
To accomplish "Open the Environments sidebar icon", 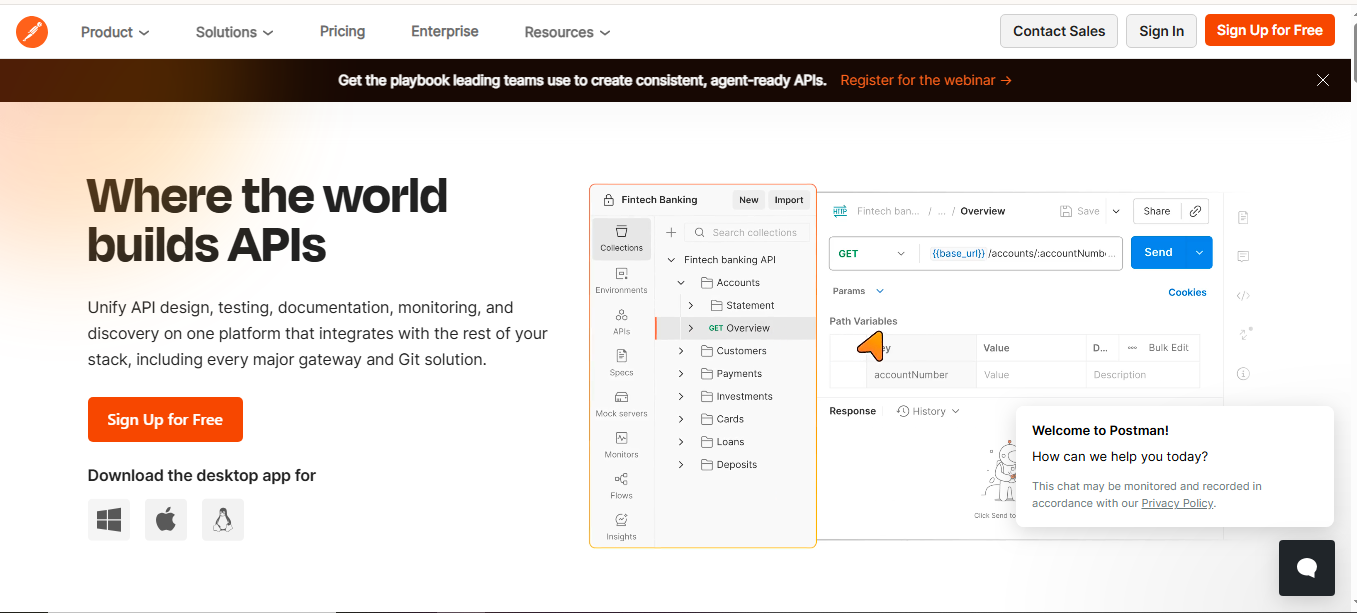I will [x=621, y=280].
